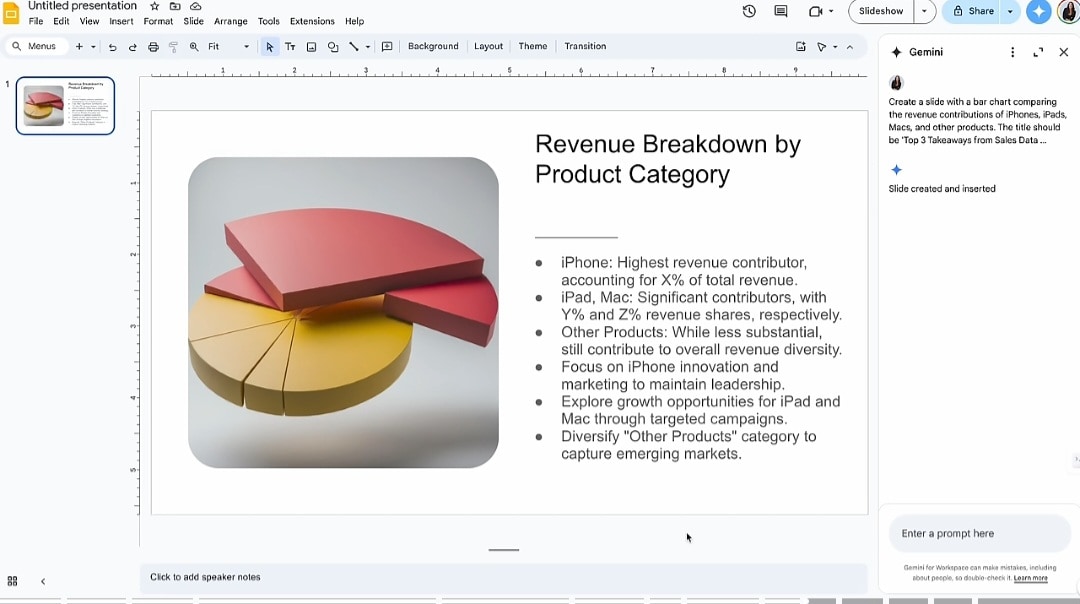1080x604 pixels.
Task: Insert an image with the image icon
Action: coord(311,47)
